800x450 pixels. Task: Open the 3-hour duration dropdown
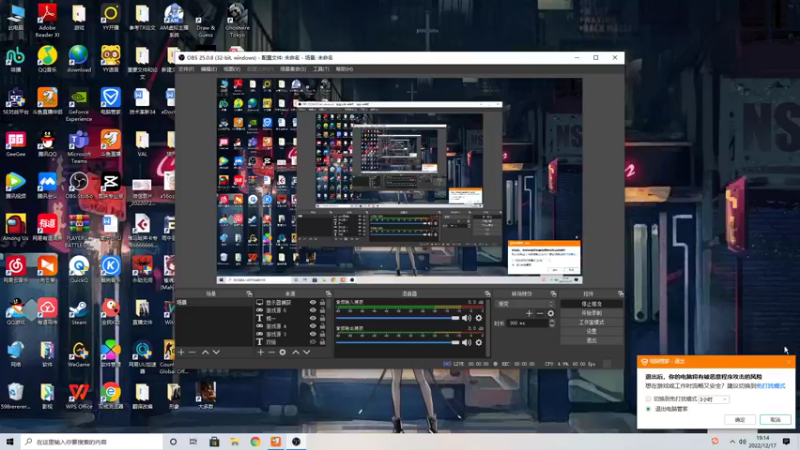(713, 398)
